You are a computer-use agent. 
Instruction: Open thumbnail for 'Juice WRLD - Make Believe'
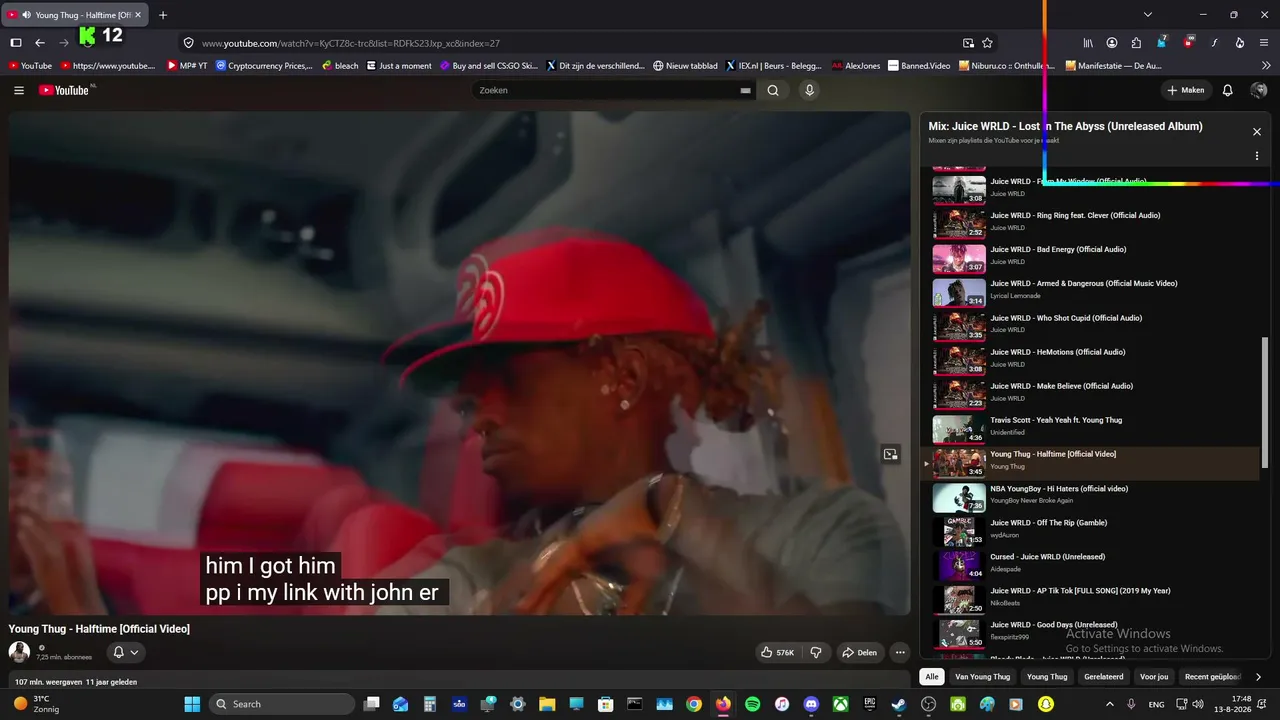point(959,394)
